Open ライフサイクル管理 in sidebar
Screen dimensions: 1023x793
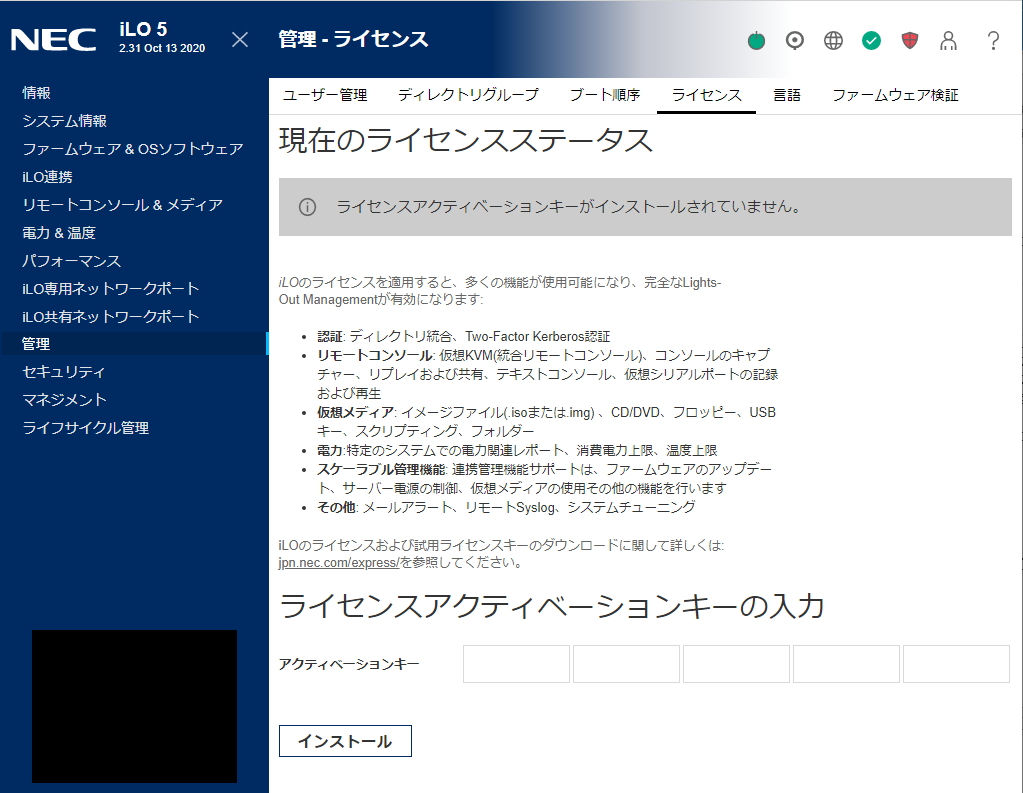pyautogui.click(x=85, y=428)
